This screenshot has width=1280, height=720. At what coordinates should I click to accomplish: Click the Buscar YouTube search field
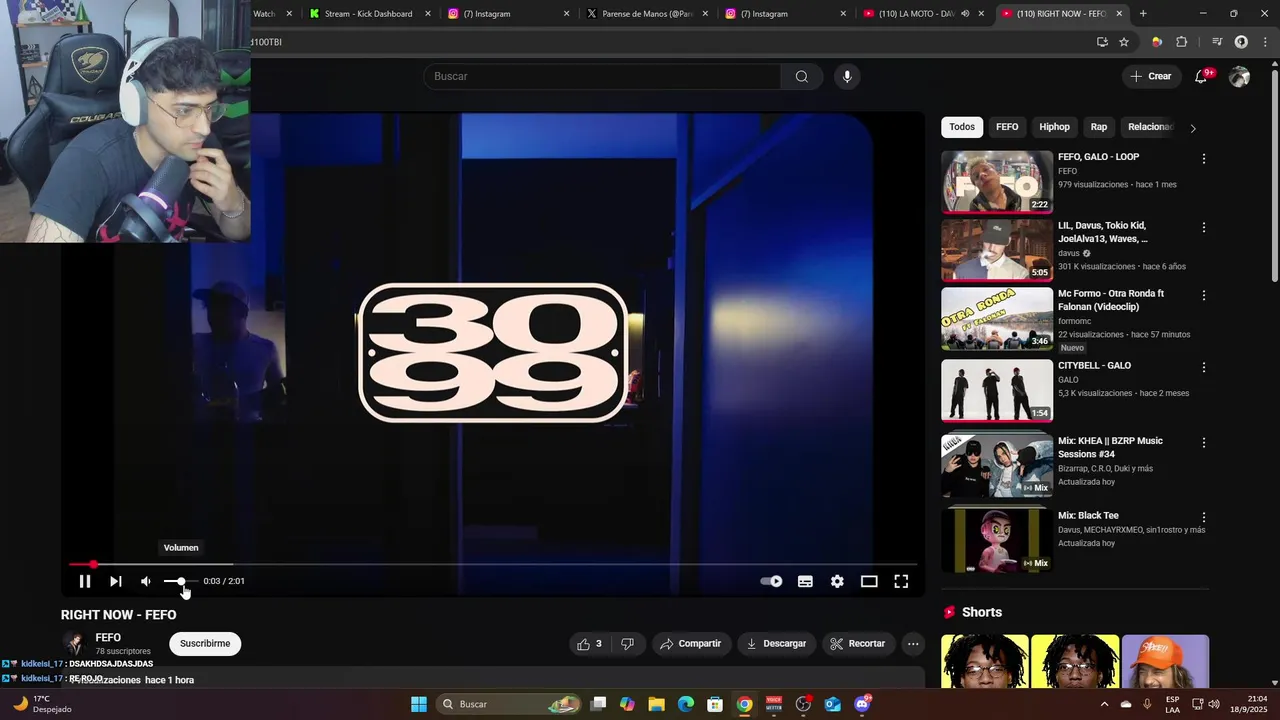tap(603, 76)
